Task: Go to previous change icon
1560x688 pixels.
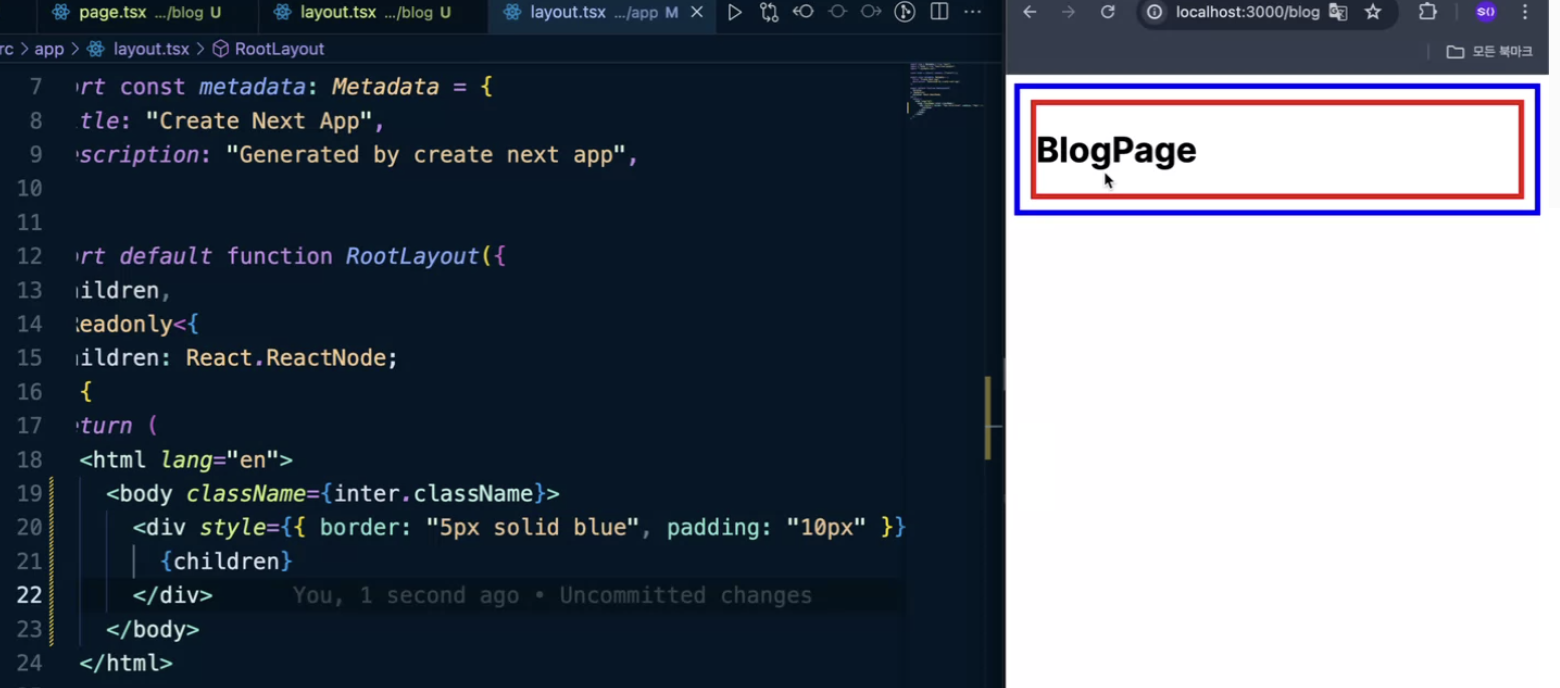Action: tap(803, 12)
